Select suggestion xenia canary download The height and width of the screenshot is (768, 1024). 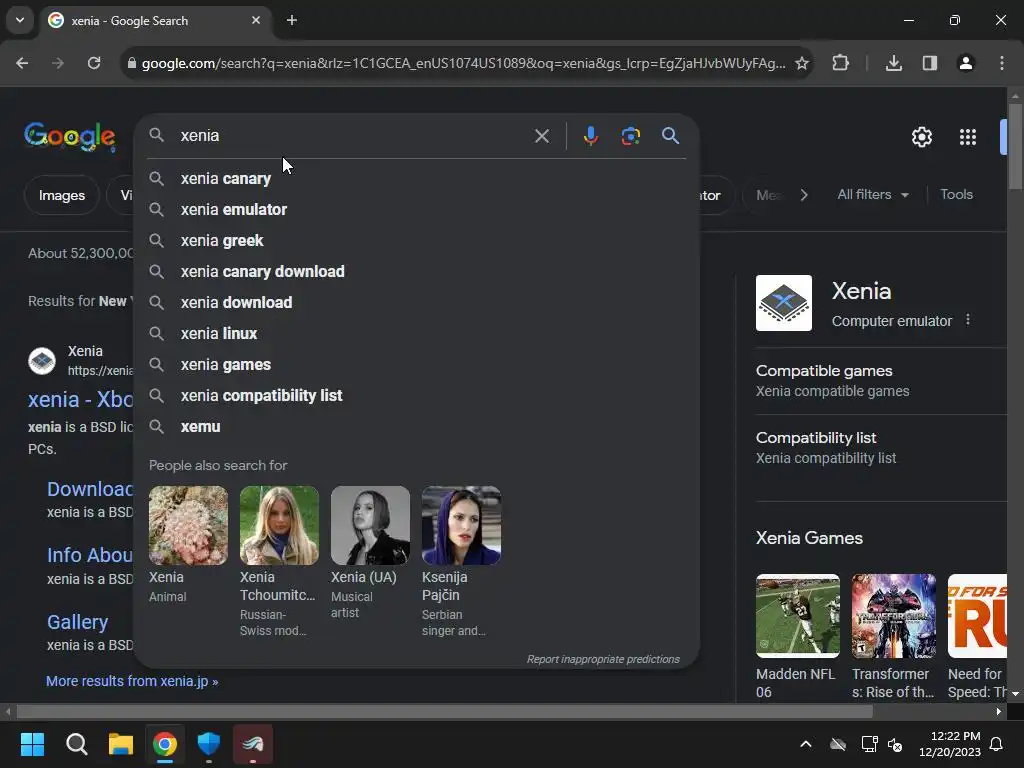(x=417, y=272)
